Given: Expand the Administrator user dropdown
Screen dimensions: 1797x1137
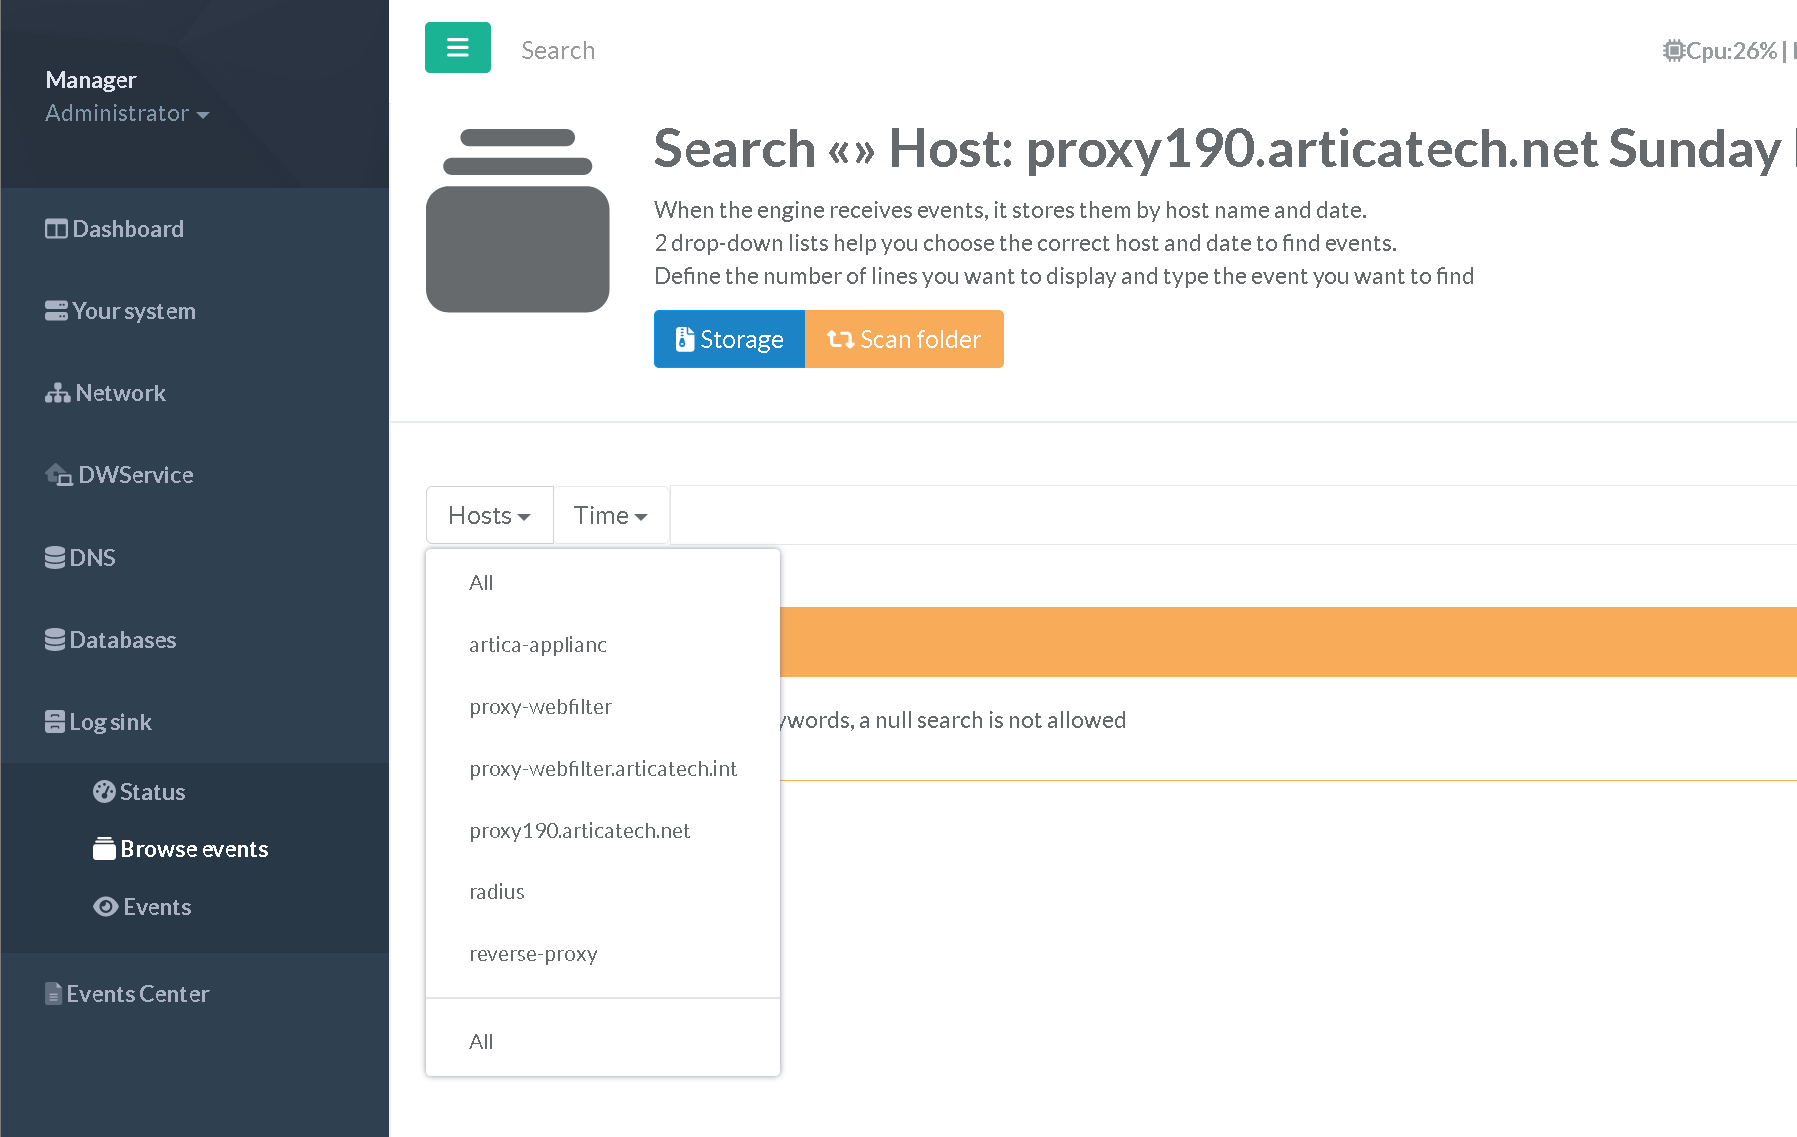Looking at the screenshot, I should (127, 114).
